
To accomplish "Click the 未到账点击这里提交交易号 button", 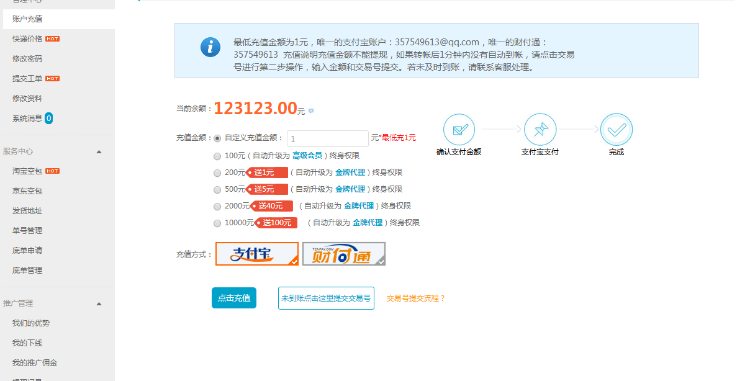I will 326,298.
